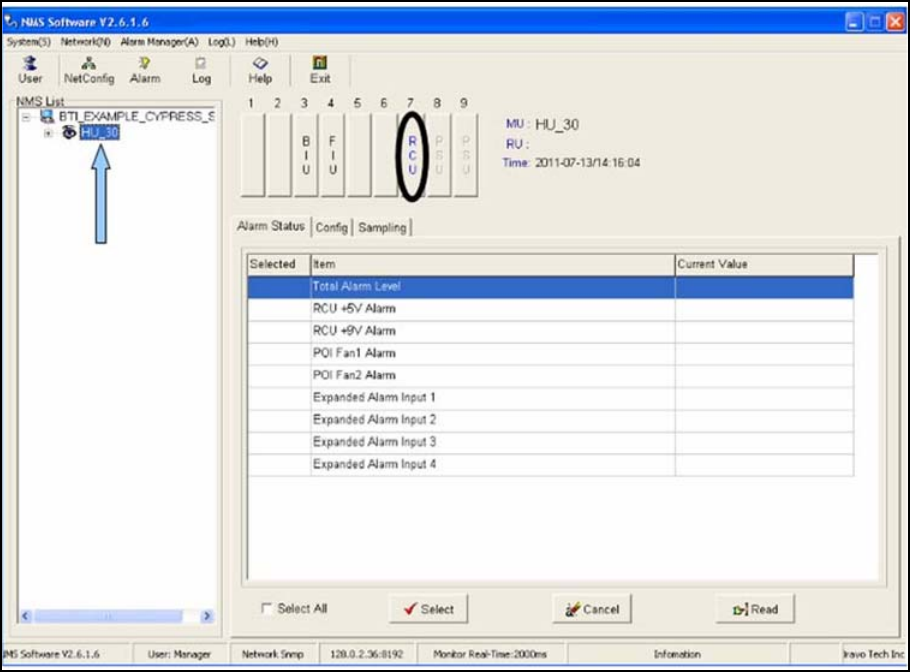This screenshot has height=672, width=910.
Task: Select the Expanded Alarm Input 2 row
Action: [550, 420]
